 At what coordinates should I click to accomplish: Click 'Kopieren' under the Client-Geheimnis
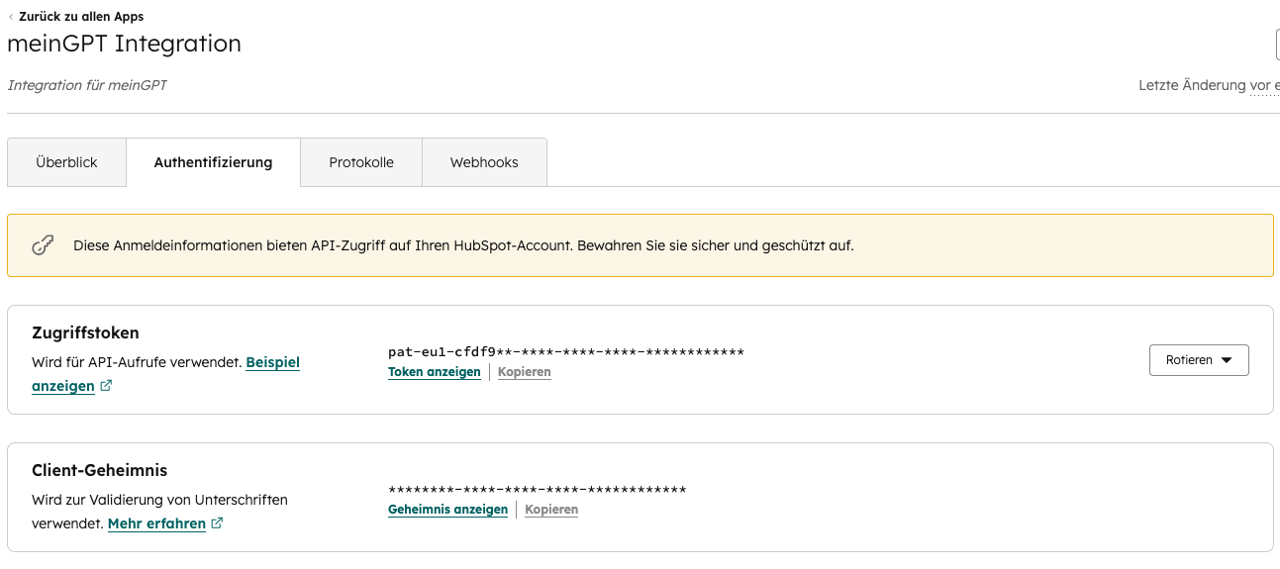(x=551, y=509)
